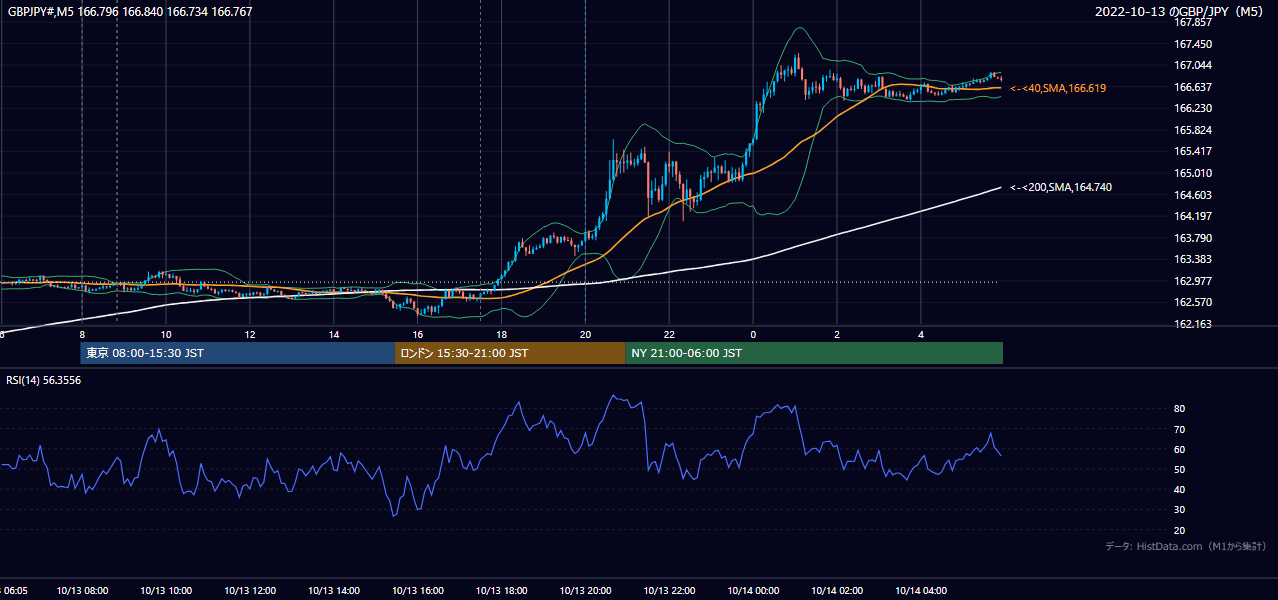Click the RSI axis level 50

pos(1180,469)
